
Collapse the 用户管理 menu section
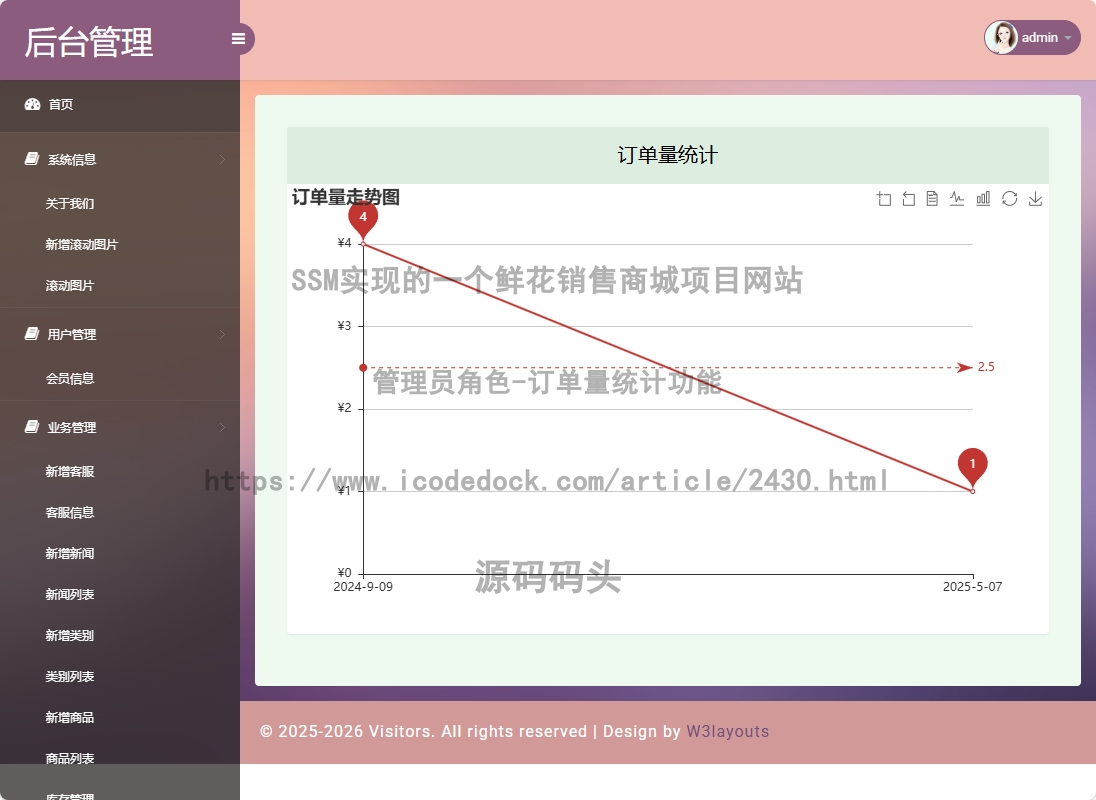point(120,334)
